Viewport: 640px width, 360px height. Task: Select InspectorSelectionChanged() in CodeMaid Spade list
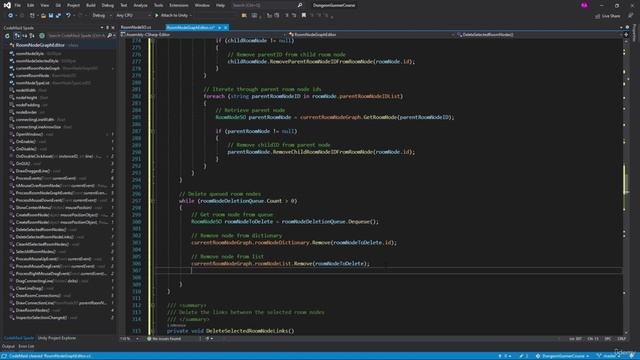(41, 318)
